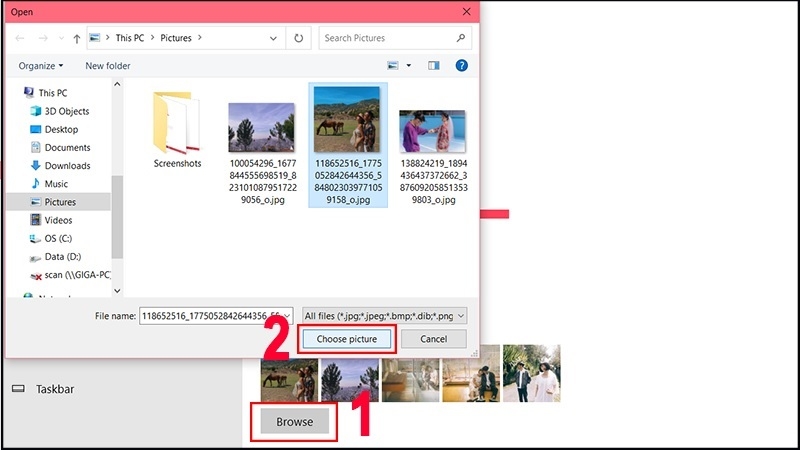Click the Help question mark icon
Viewport: 800px width, 450px height.
(x=461, y=65)
